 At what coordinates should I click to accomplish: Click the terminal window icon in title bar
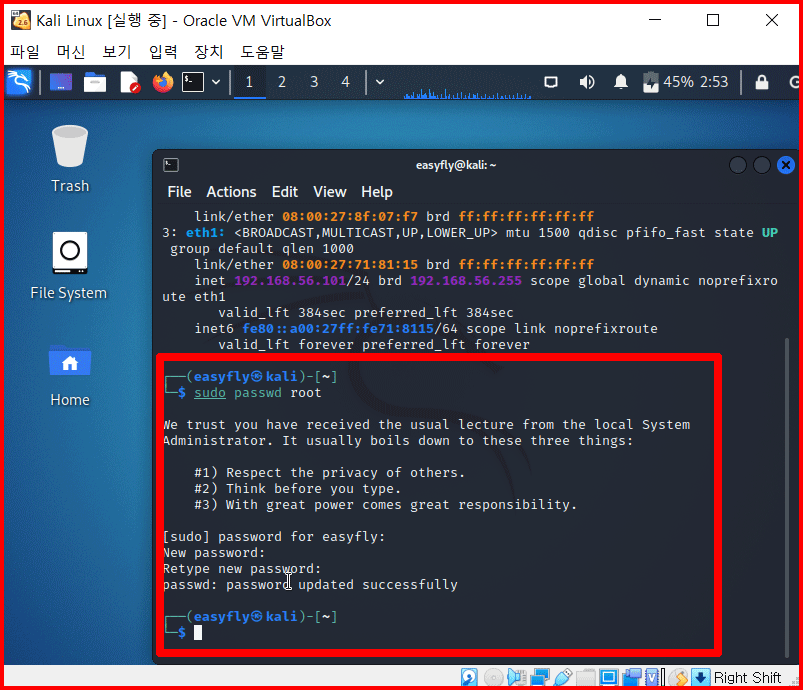171,165
